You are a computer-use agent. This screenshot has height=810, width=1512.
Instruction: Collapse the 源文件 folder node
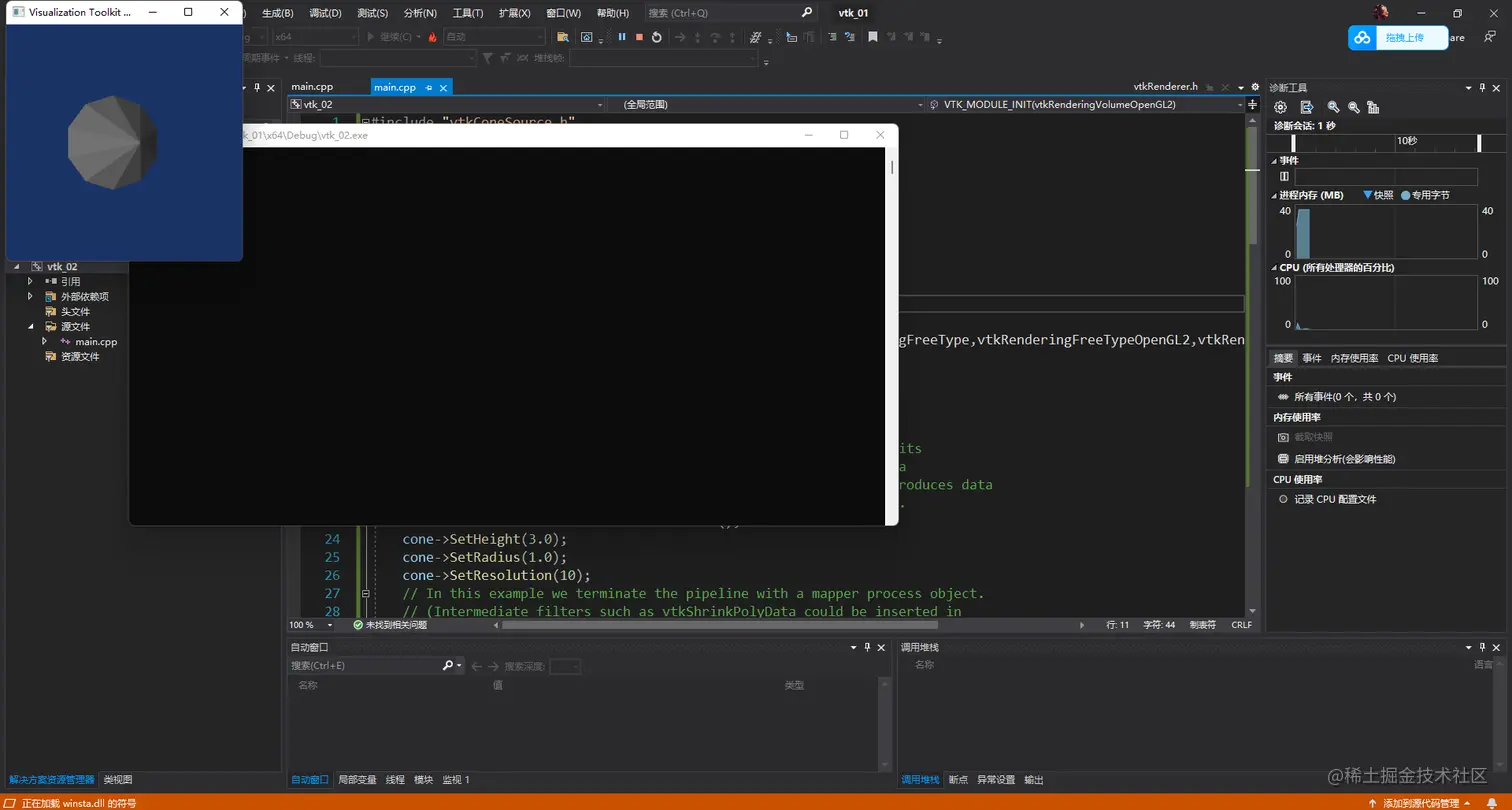tap(30, 326)
